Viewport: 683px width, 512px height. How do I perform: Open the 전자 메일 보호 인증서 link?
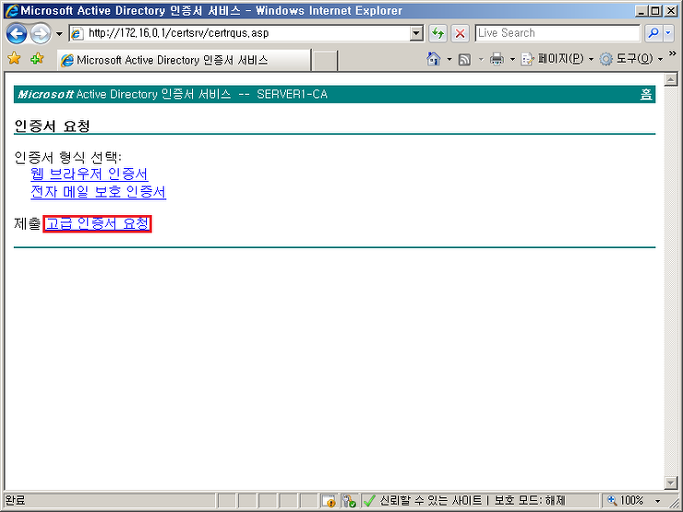click(x=98, y=192)
